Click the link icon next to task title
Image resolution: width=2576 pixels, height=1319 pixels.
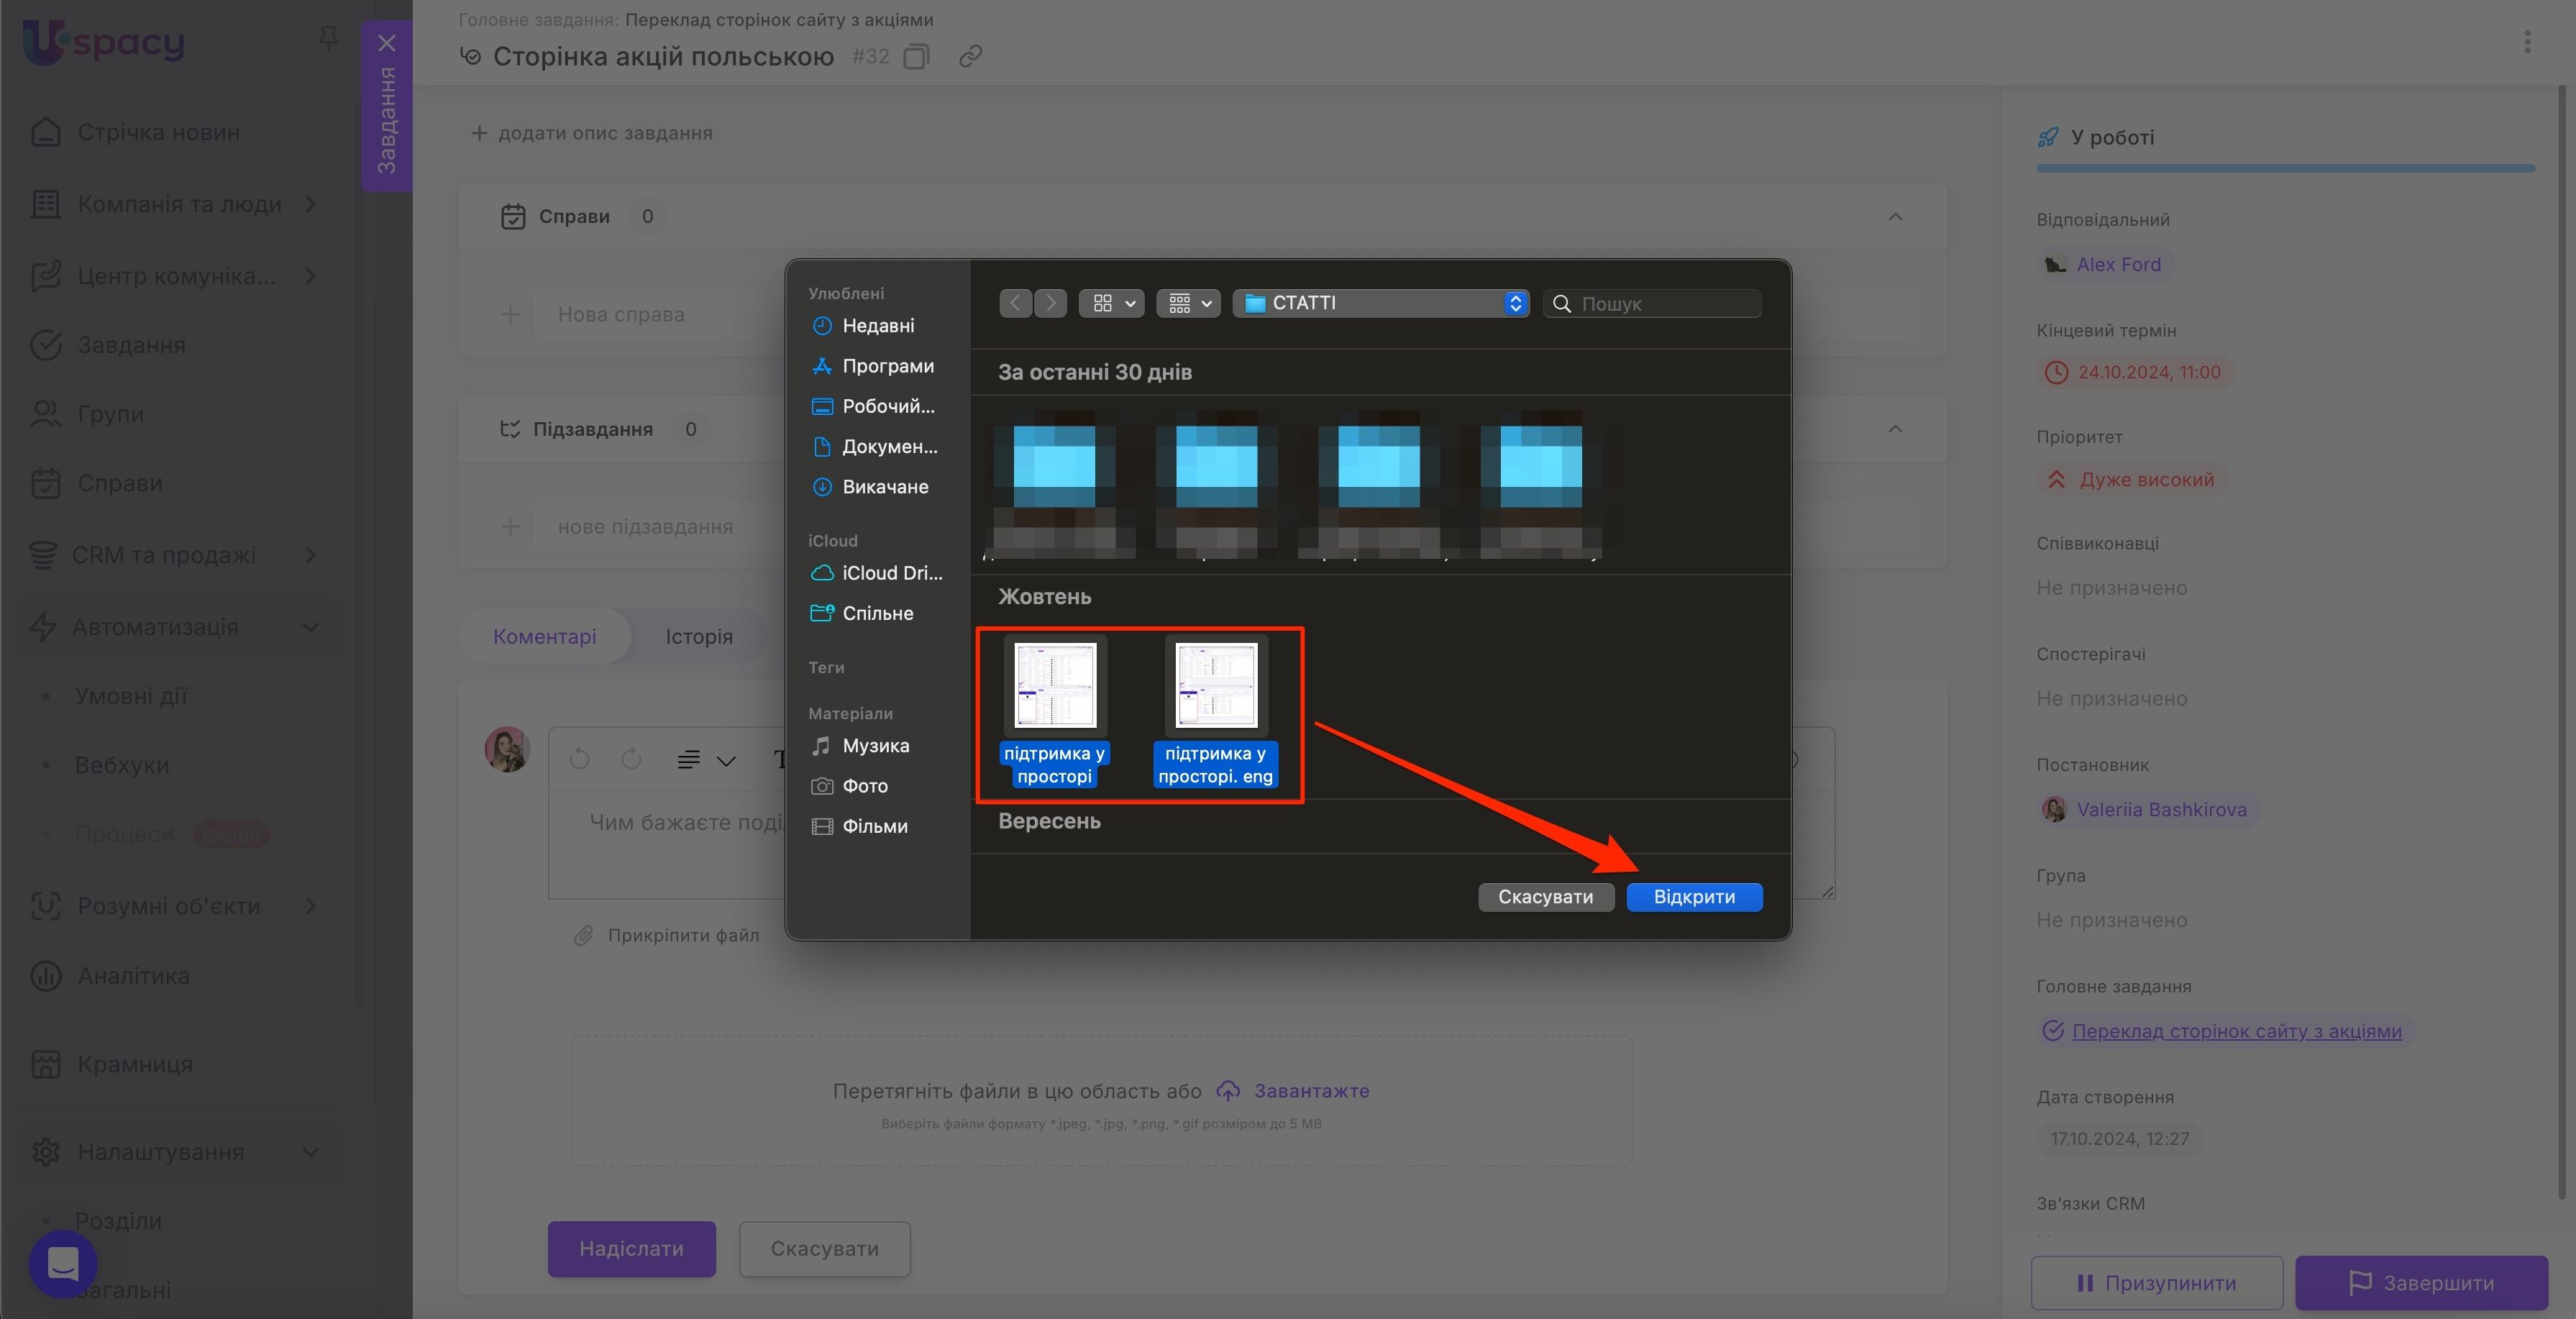click(x=969, y=56)
